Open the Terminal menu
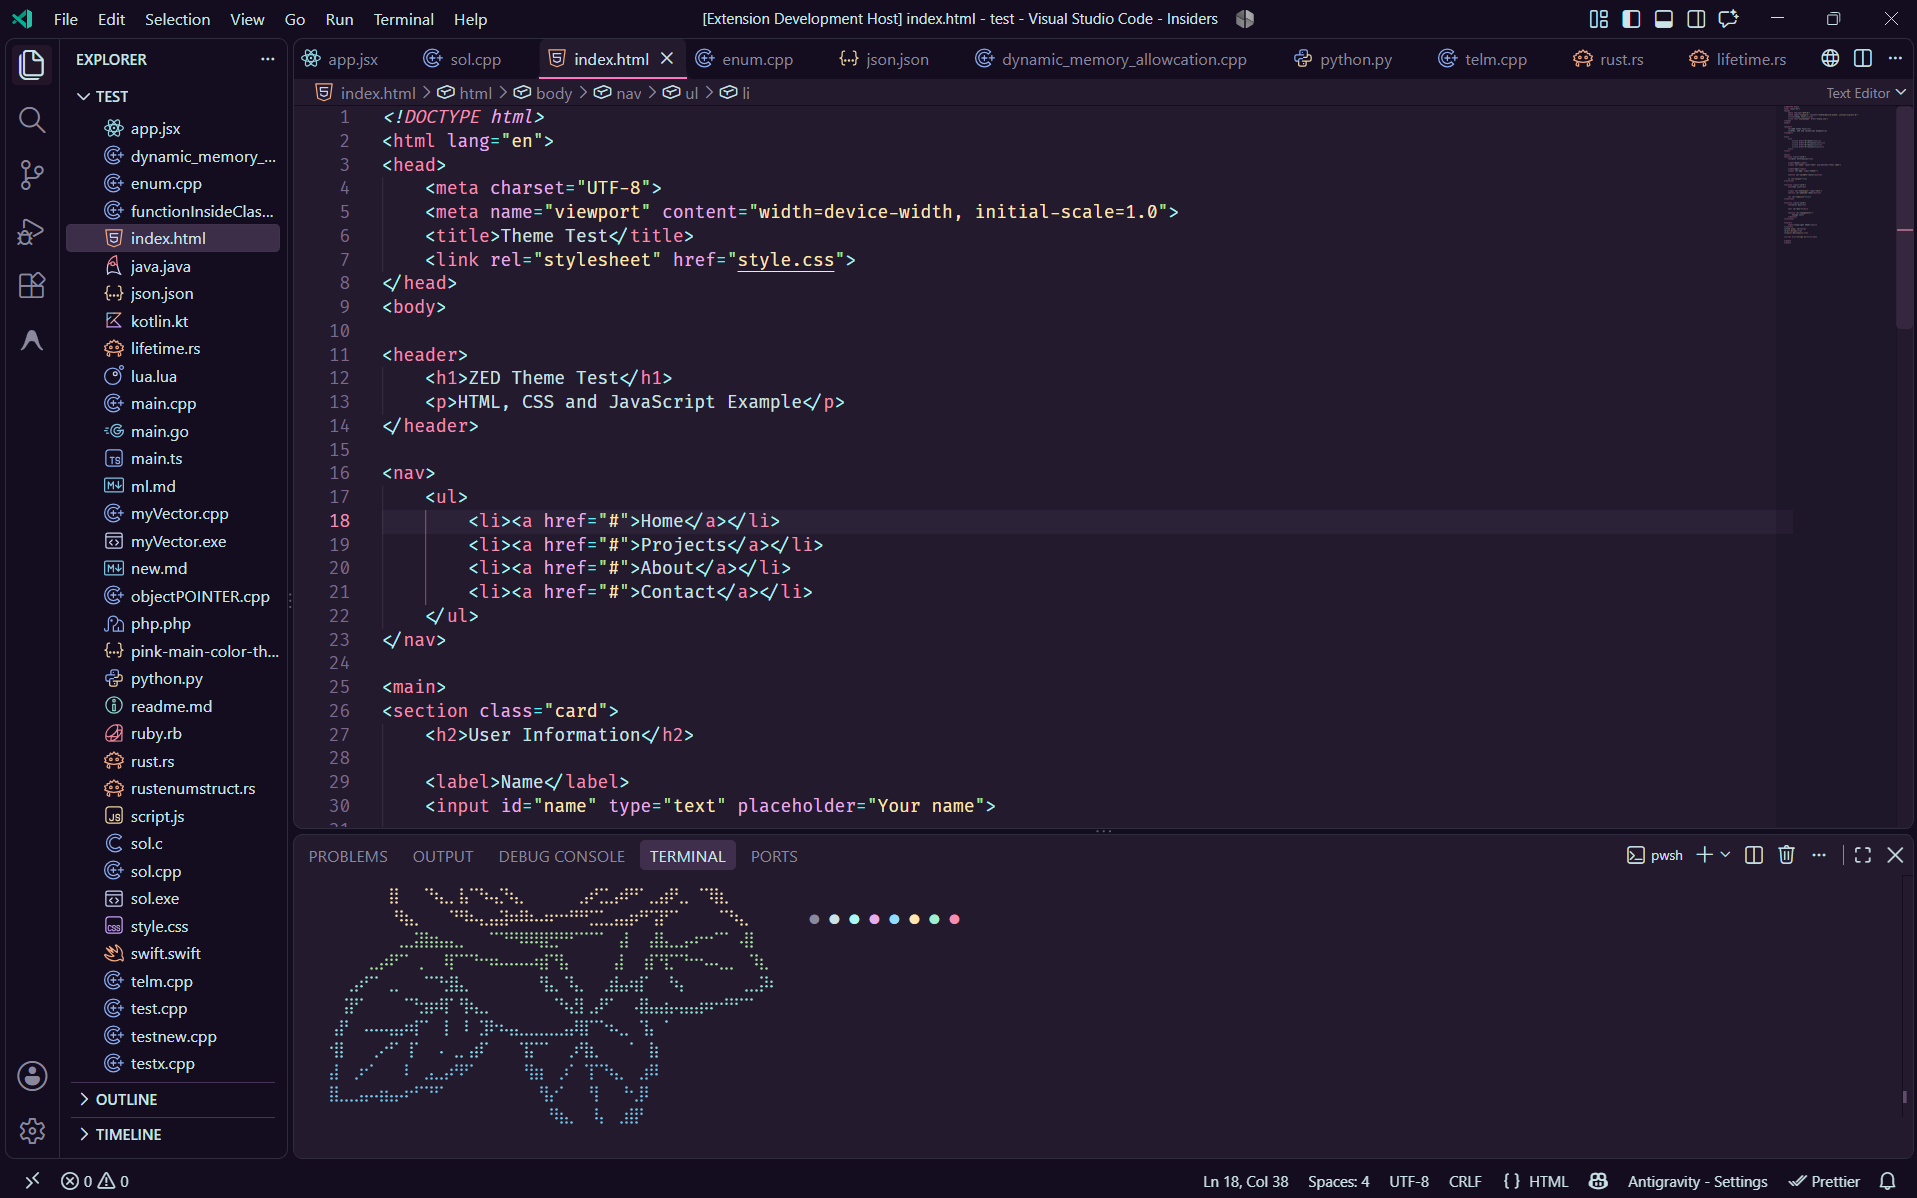1917x1198 pixels. [x=403, y=19]
